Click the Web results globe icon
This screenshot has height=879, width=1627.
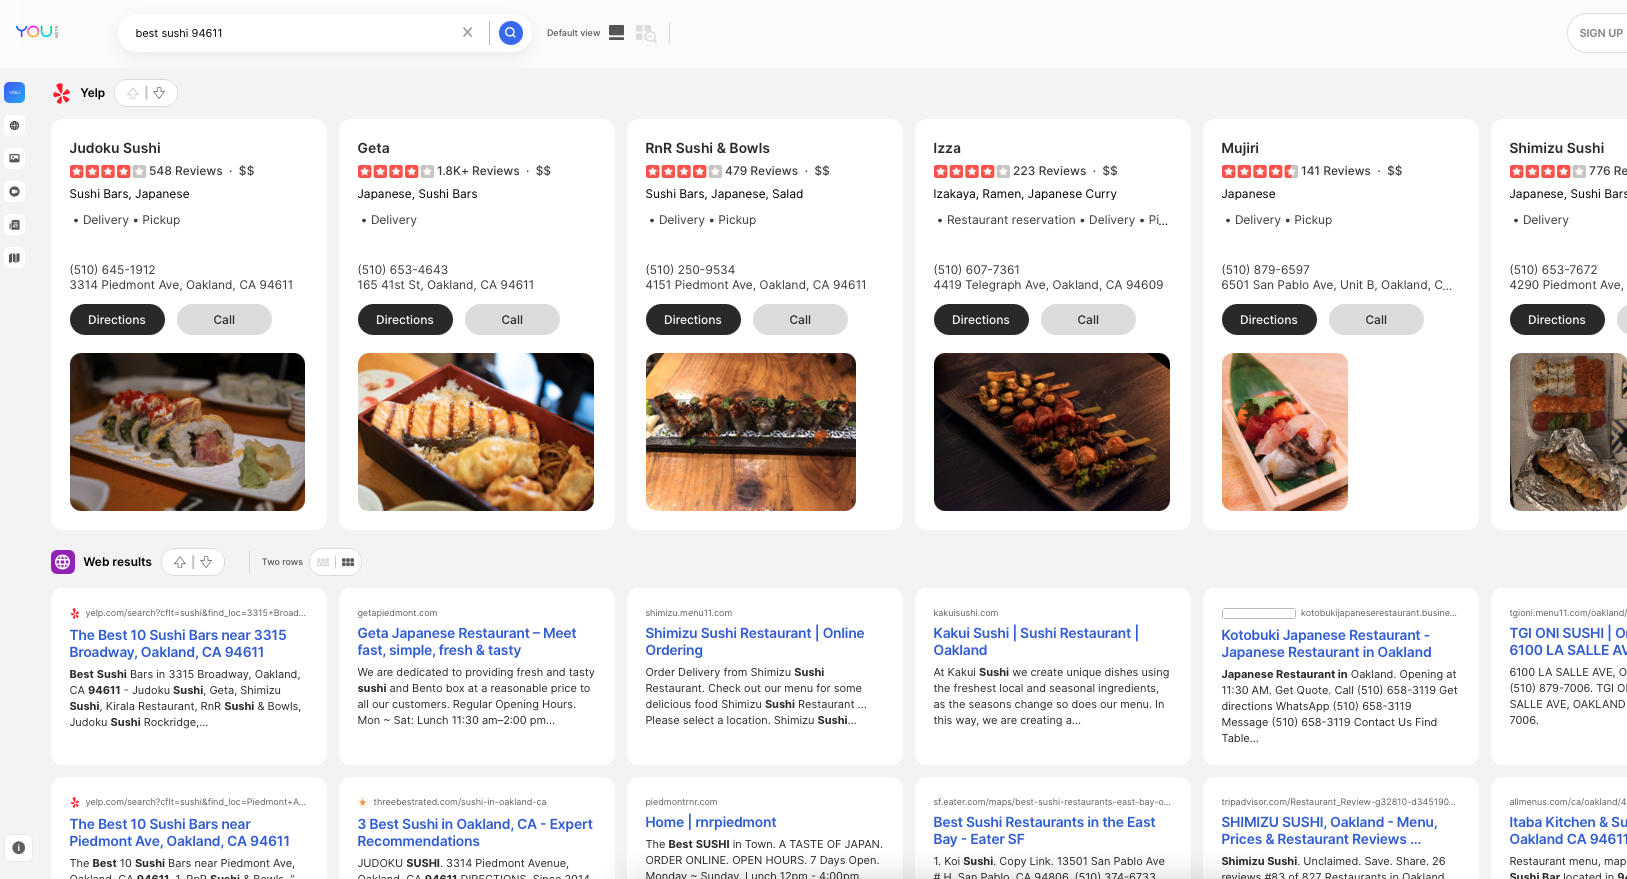coord(63,562)
